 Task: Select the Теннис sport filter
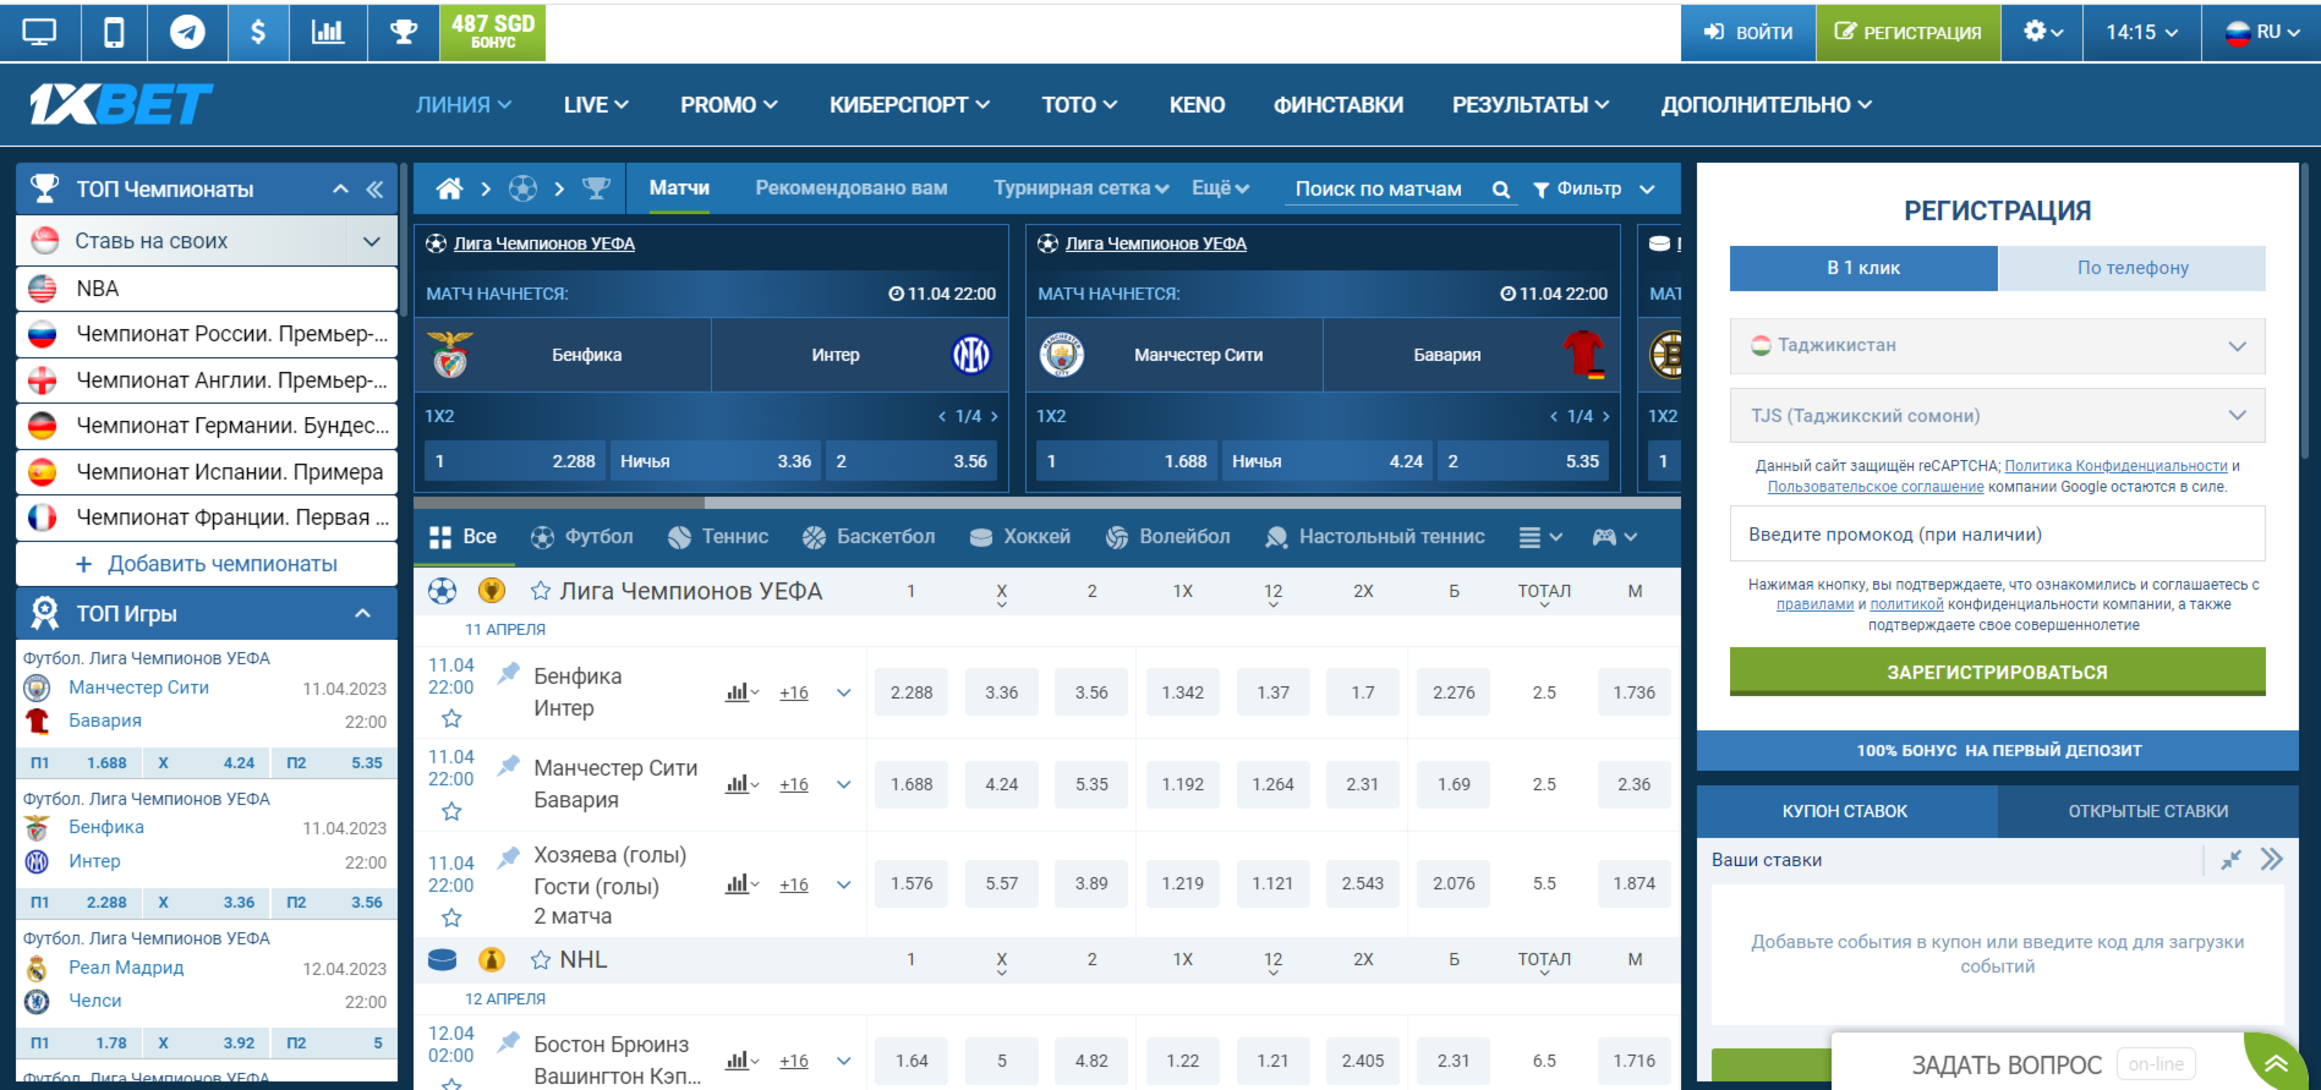pyautogui.click(x=718, y=537)
